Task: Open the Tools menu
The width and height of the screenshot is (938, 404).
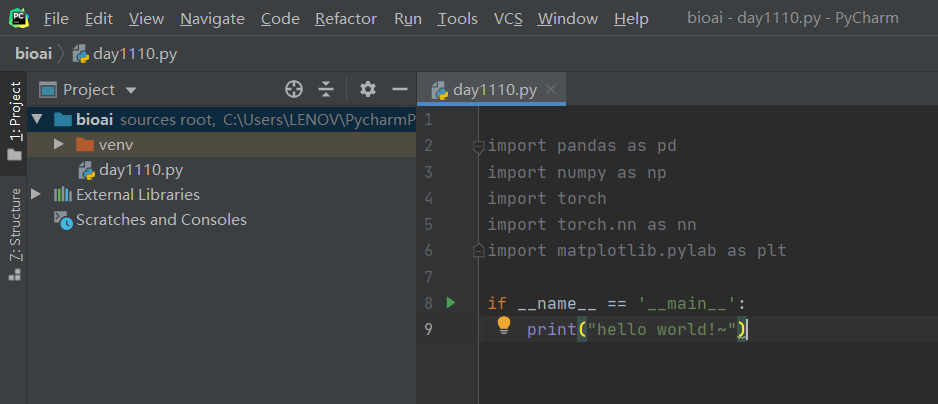Action: point(458,19)
